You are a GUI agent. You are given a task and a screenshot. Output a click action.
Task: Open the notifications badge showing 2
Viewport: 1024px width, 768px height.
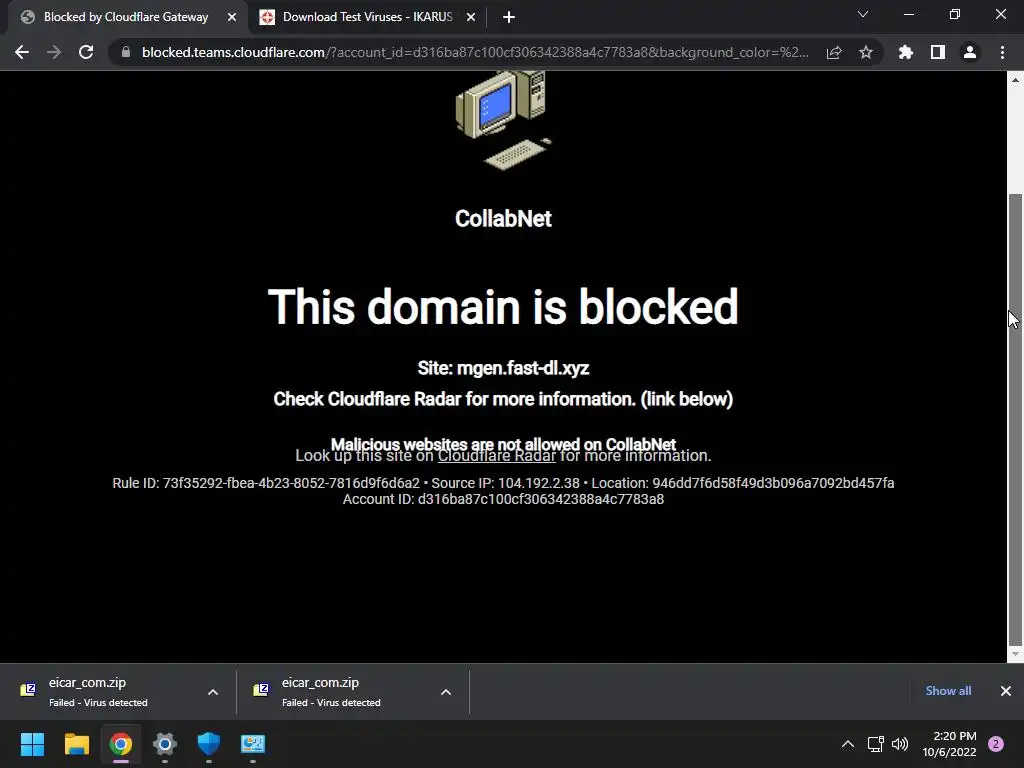[x=996, y=744]
